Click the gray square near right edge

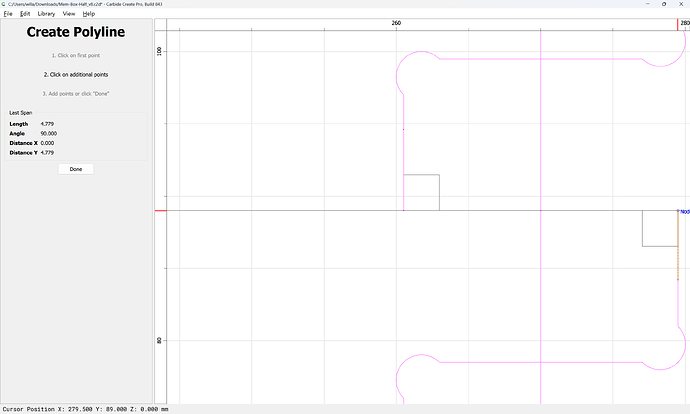pyautogui.click(x=660, y=228)
